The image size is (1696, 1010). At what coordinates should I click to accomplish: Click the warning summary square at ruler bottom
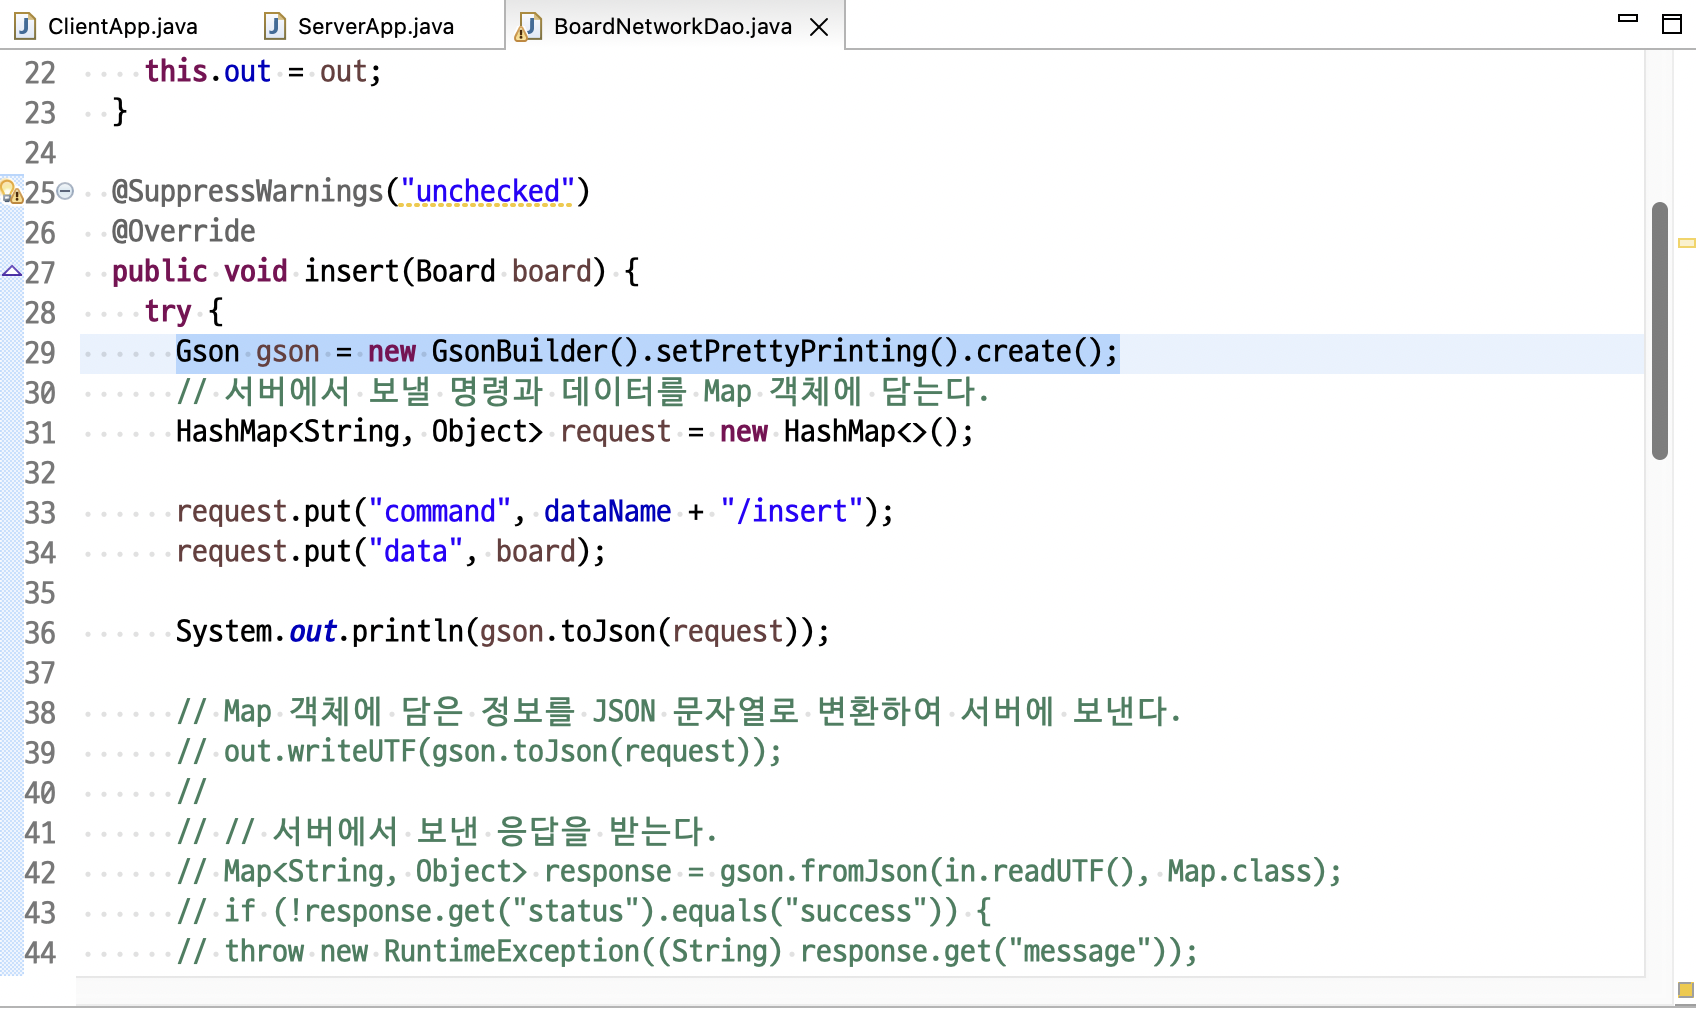(1685, 990)
